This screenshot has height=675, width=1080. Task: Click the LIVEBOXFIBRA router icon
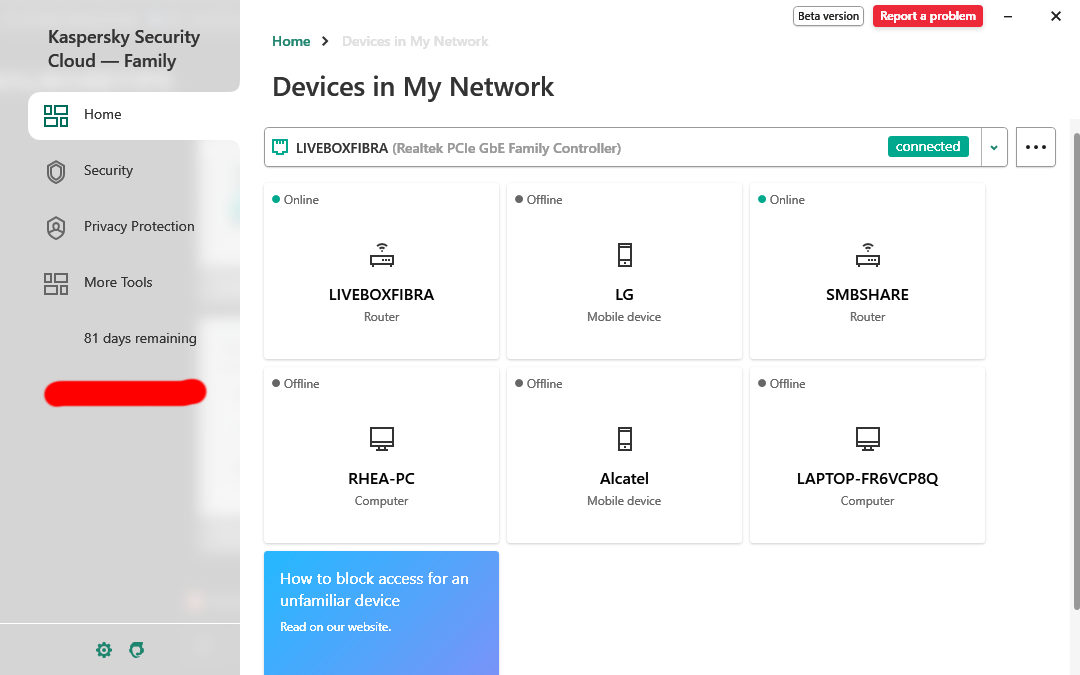pos(381,255)
